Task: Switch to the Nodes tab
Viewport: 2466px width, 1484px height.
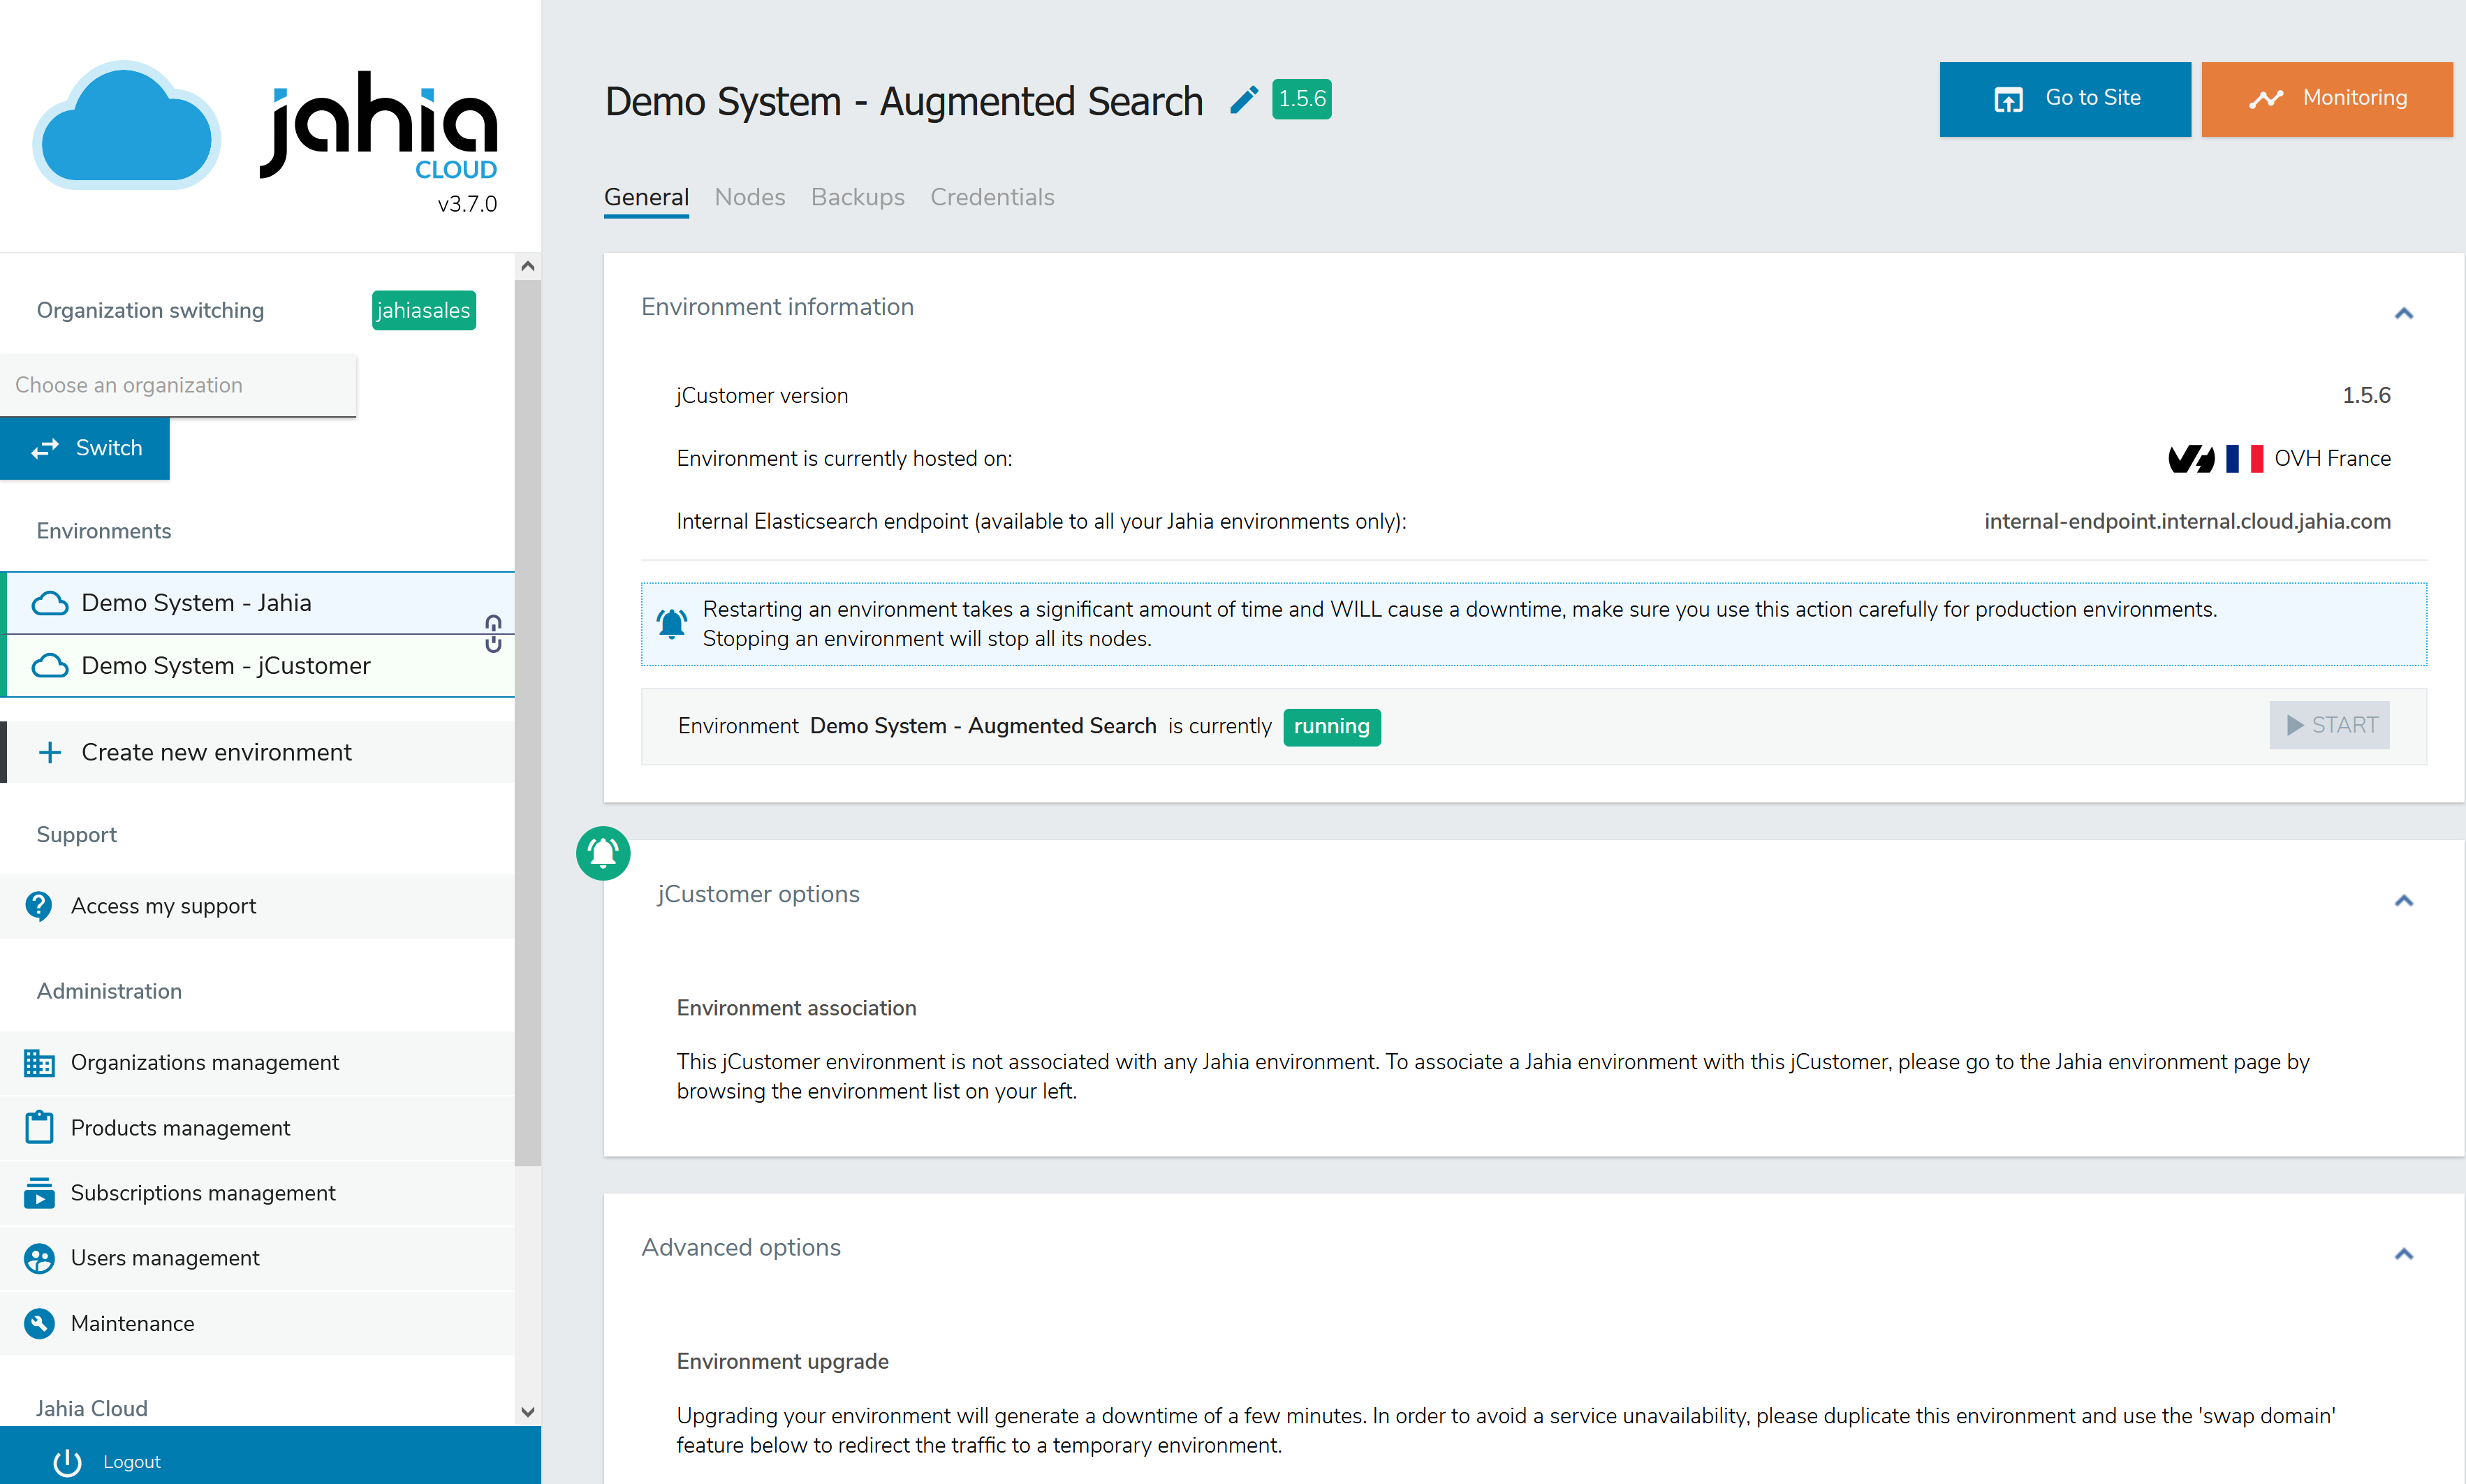Action: pyautogui.click(x=749, y=197)
